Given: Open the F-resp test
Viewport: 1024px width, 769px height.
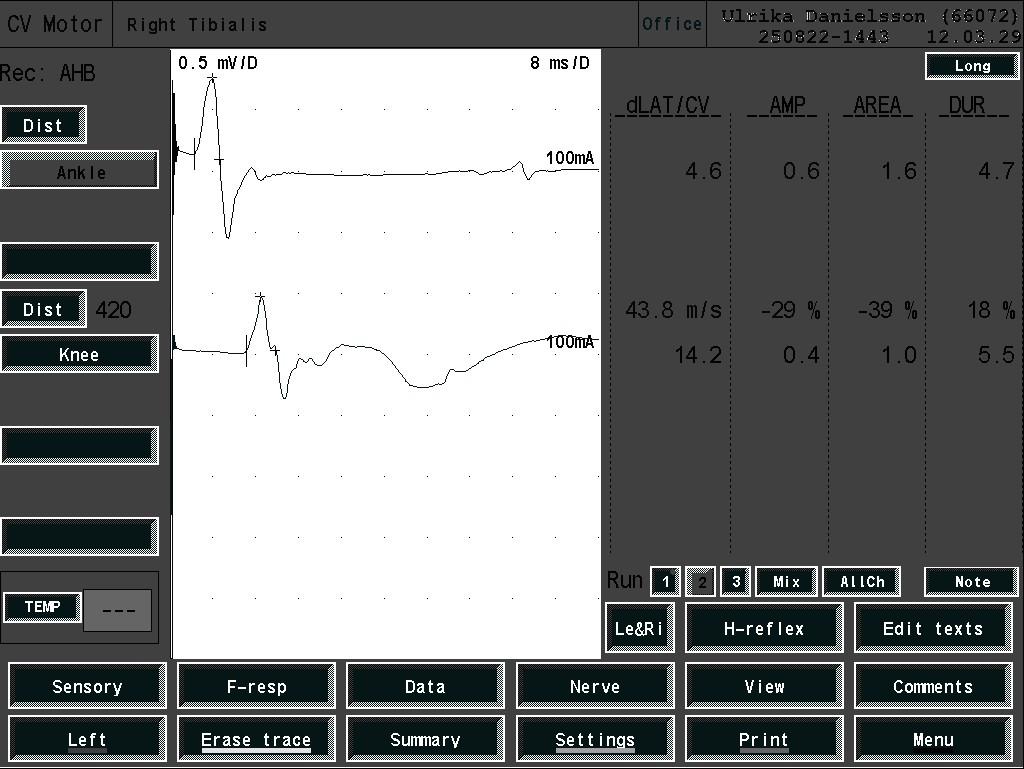Looking at the screenshot, I should (x=256, y=686).
